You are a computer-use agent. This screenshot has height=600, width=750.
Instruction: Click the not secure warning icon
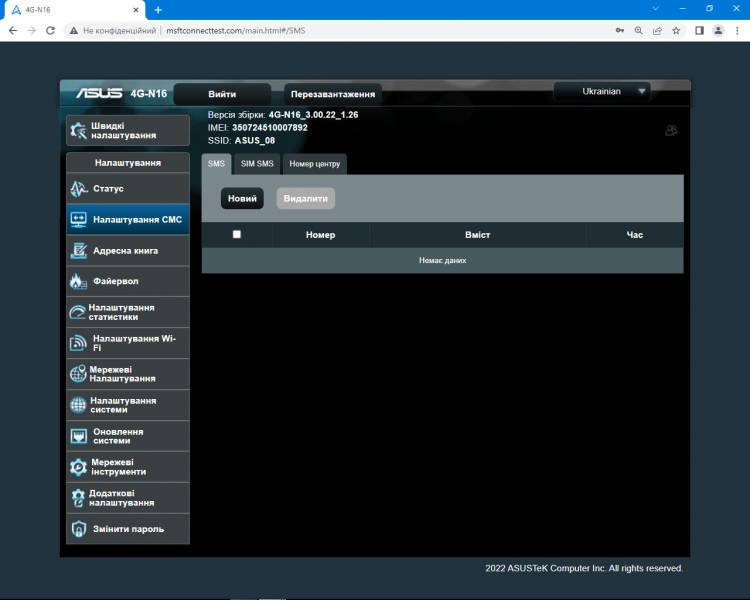click(x=73, y=31)
